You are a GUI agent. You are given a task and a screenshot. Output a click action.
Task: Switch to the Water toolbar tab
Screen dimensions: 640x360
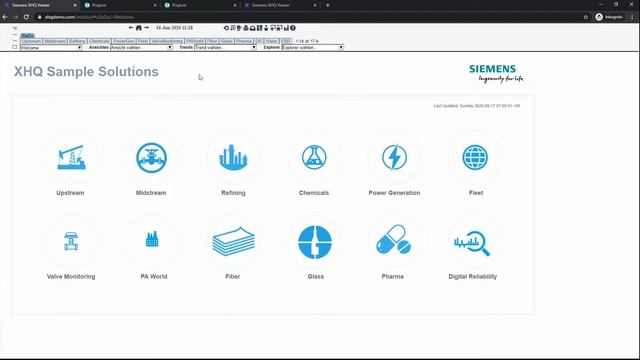pyautogui.click(x=271, y=41)
